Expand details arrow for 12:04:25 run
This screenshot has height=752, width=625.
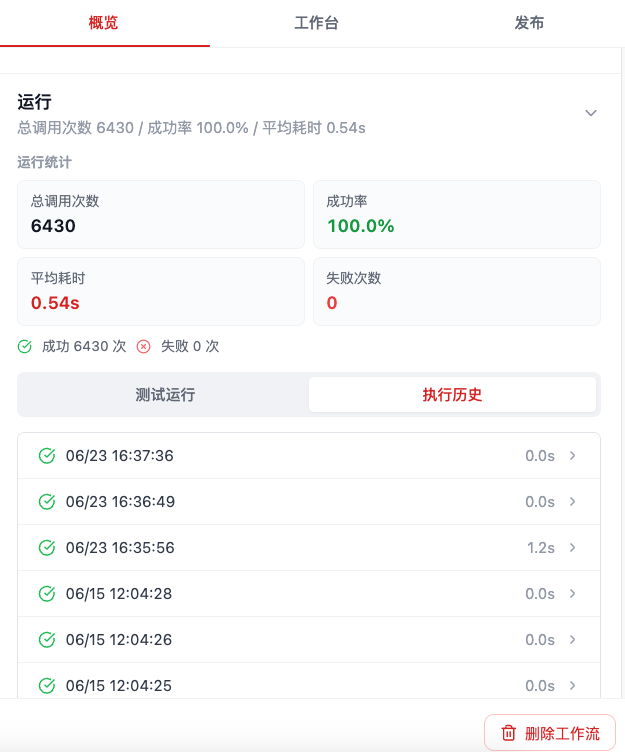pyautogui.click(x=572, y=686)
